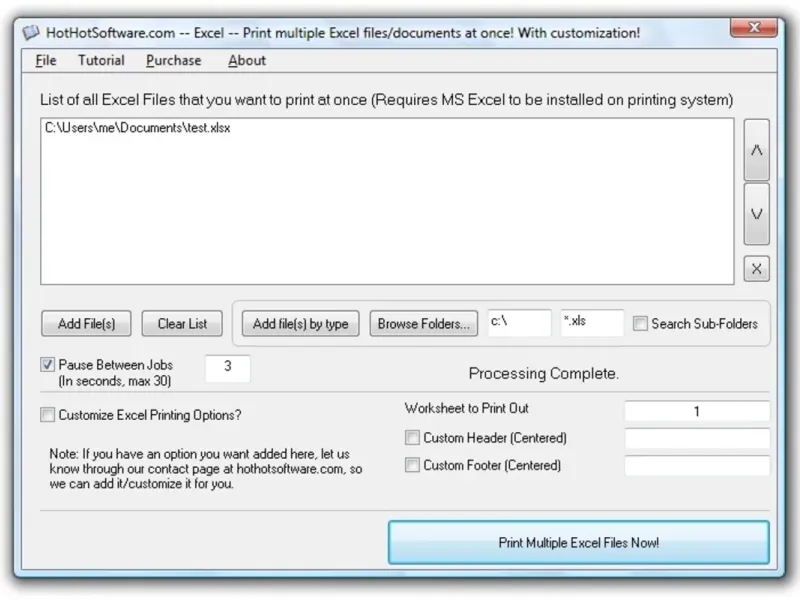800x600 pixels.
Task: Click the app icon in the title bar
Action: point(31,33)
